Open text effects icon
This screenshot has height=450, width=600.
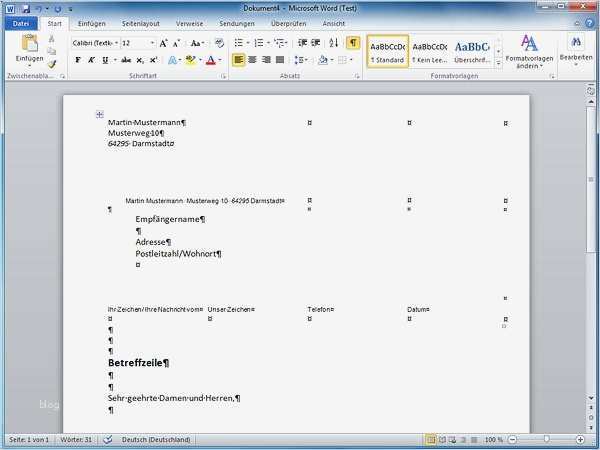(172, 60)
